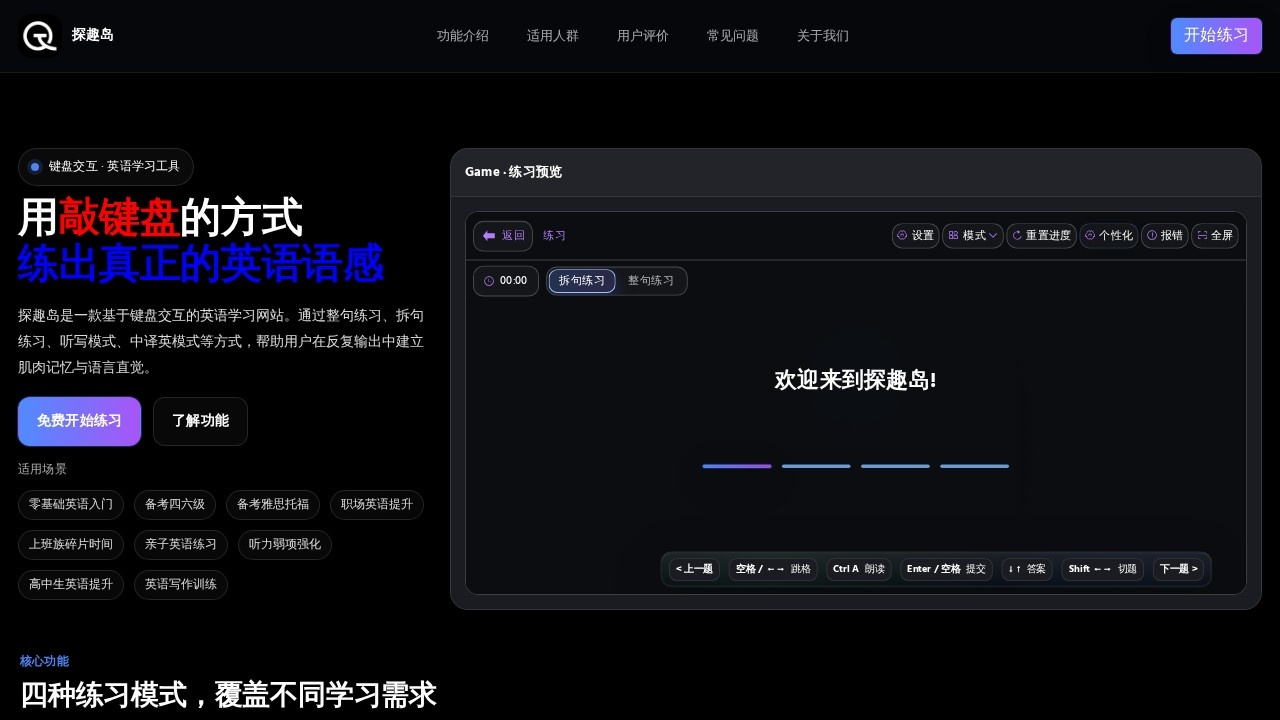Open the 个性化 personalization option
Viewport: 1280px width, 720px height.
pyautogui.click(x=1108, y=236)
